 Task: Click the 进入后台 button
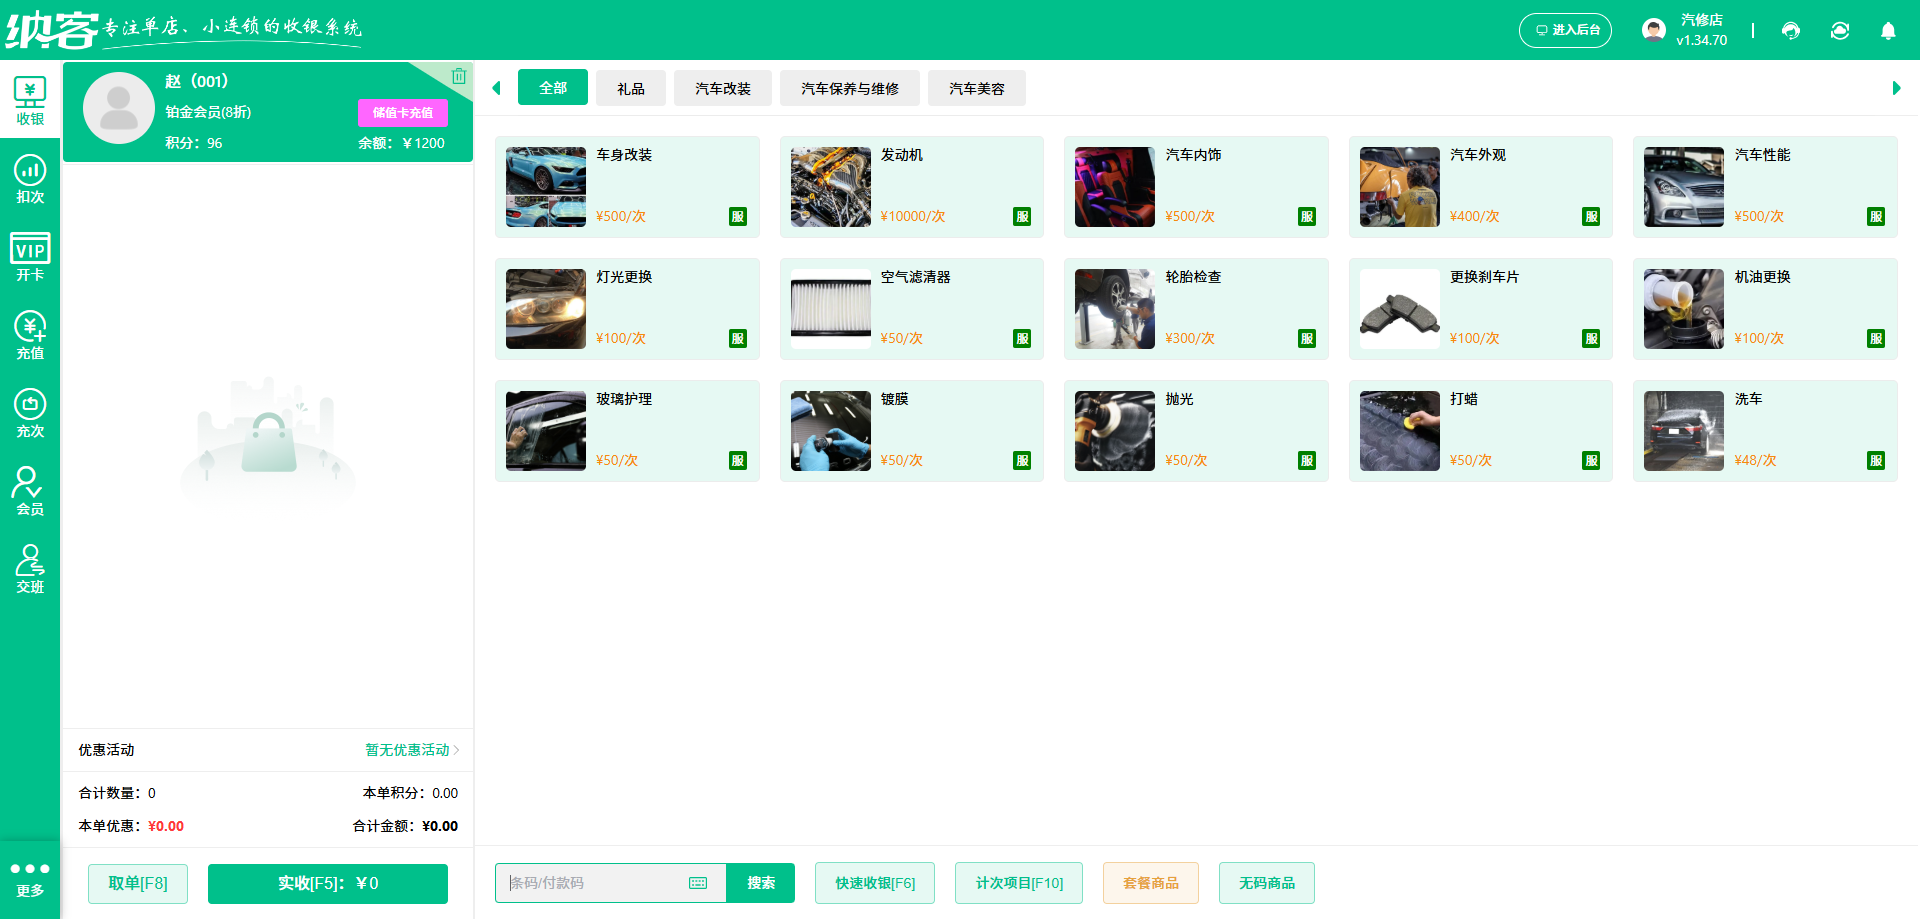pyautogui.click(x=1565, y=30)
